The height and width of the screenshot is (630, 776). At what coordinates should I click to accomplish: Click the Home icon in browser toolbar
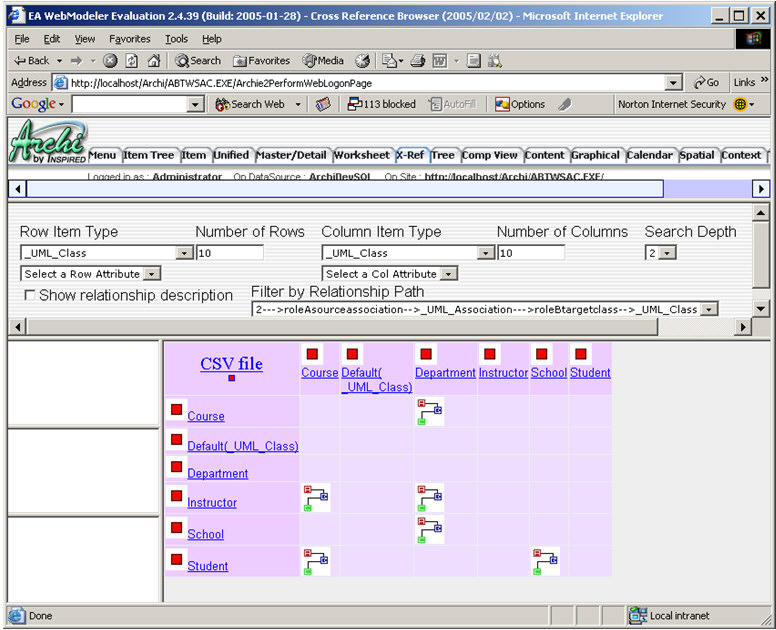click(154, 61)
